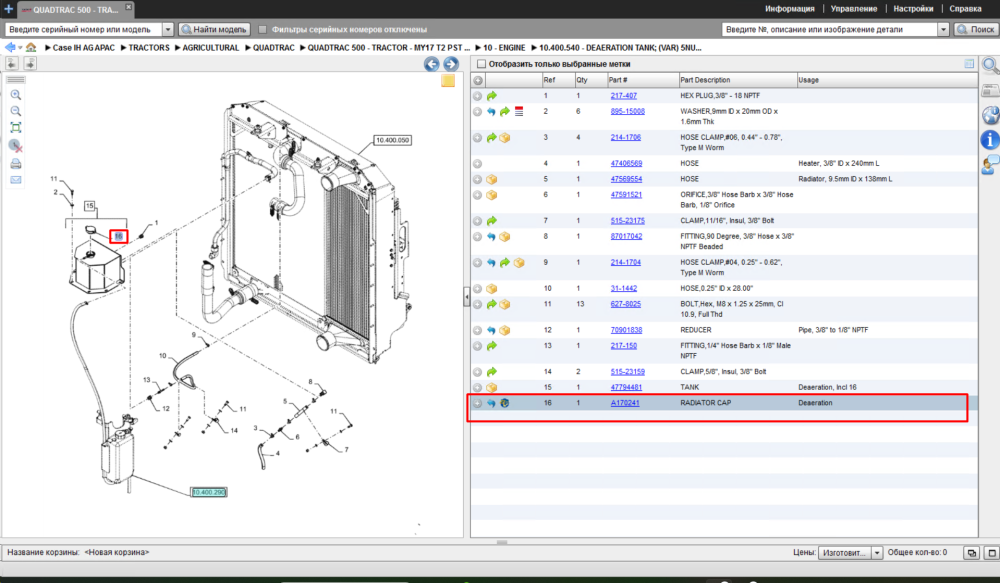
Task: Zoom out of the parts diagram
Action: coord(16,111)
